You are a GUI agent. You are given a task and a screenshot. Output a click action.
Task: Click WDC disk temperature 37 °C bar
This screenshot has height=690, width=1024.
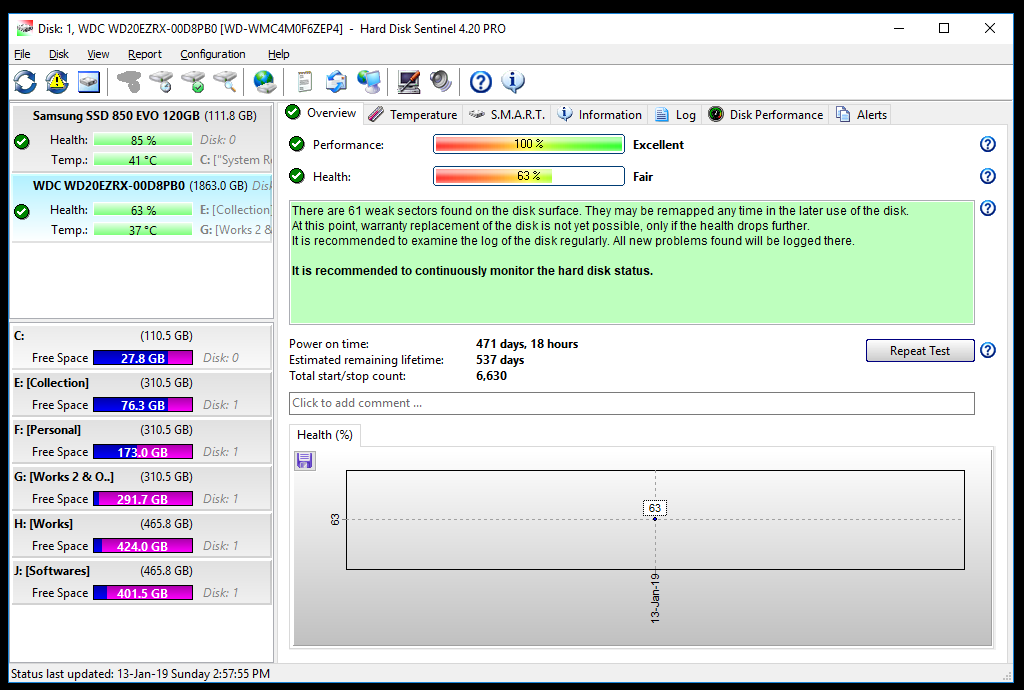pyautogui.click(x=142, y=230)
